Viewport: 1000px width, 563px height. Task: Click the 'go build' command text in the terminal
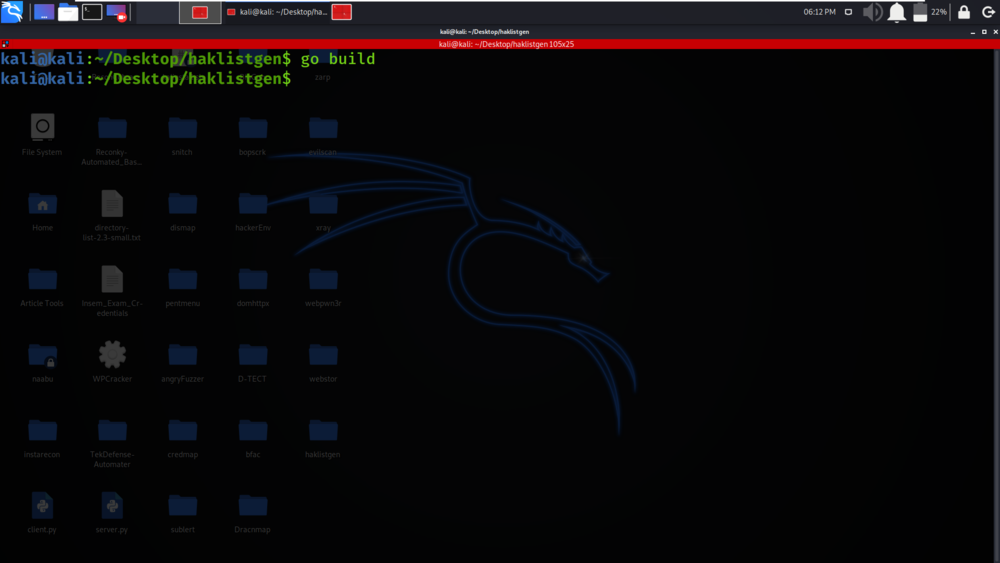tap(338, 59)
